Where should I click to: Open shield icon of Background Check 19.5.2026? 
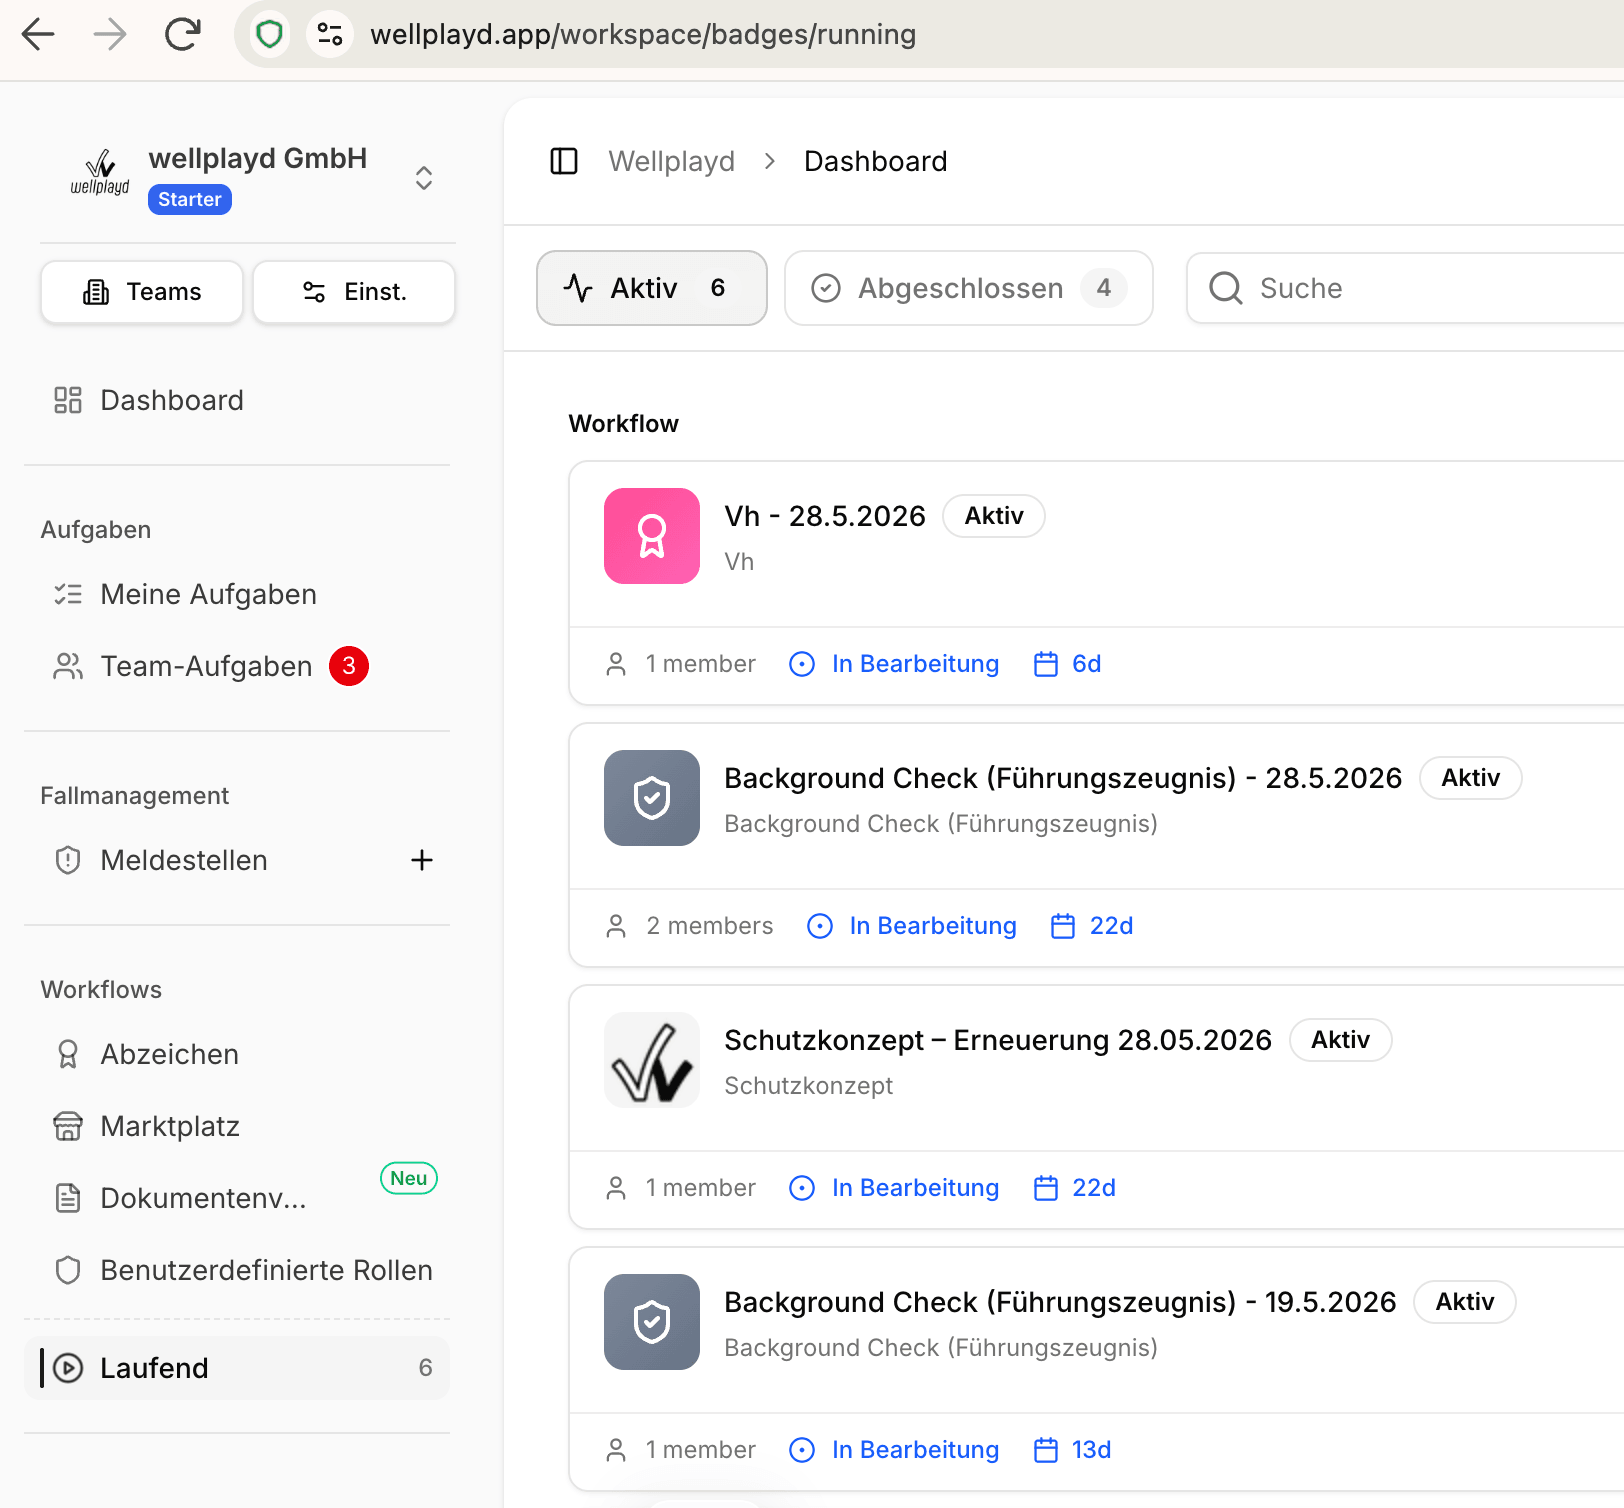[x=652, y=1322]
